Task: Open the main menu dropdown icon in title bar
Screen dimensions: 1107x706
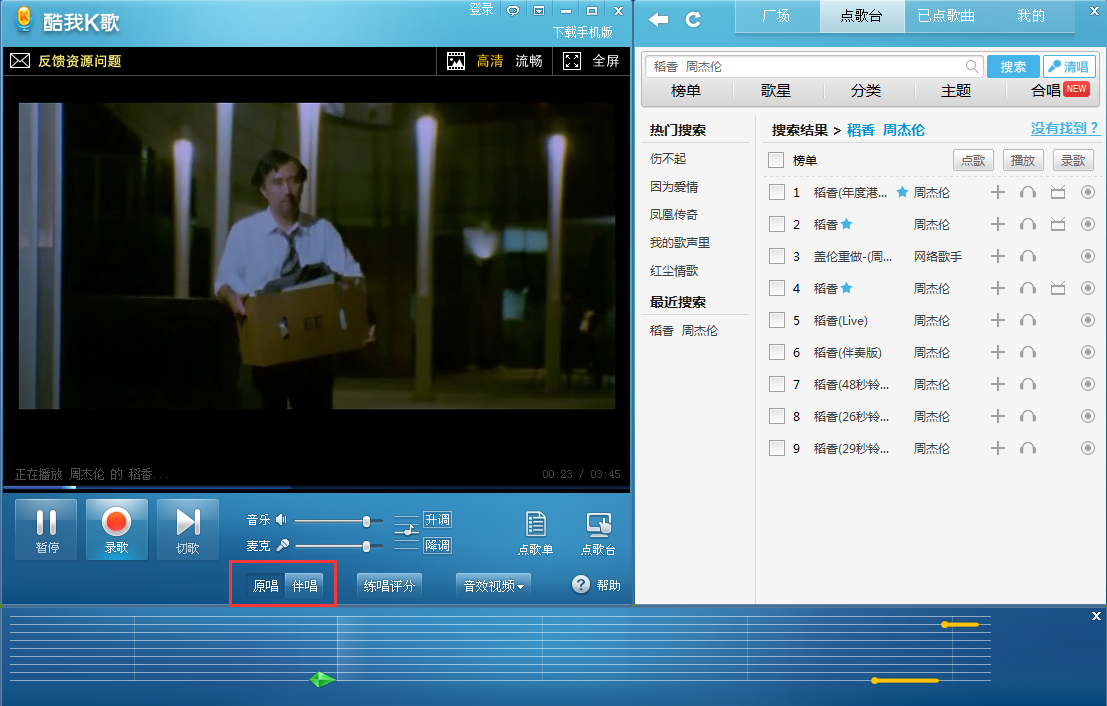Action: point(539,11)
